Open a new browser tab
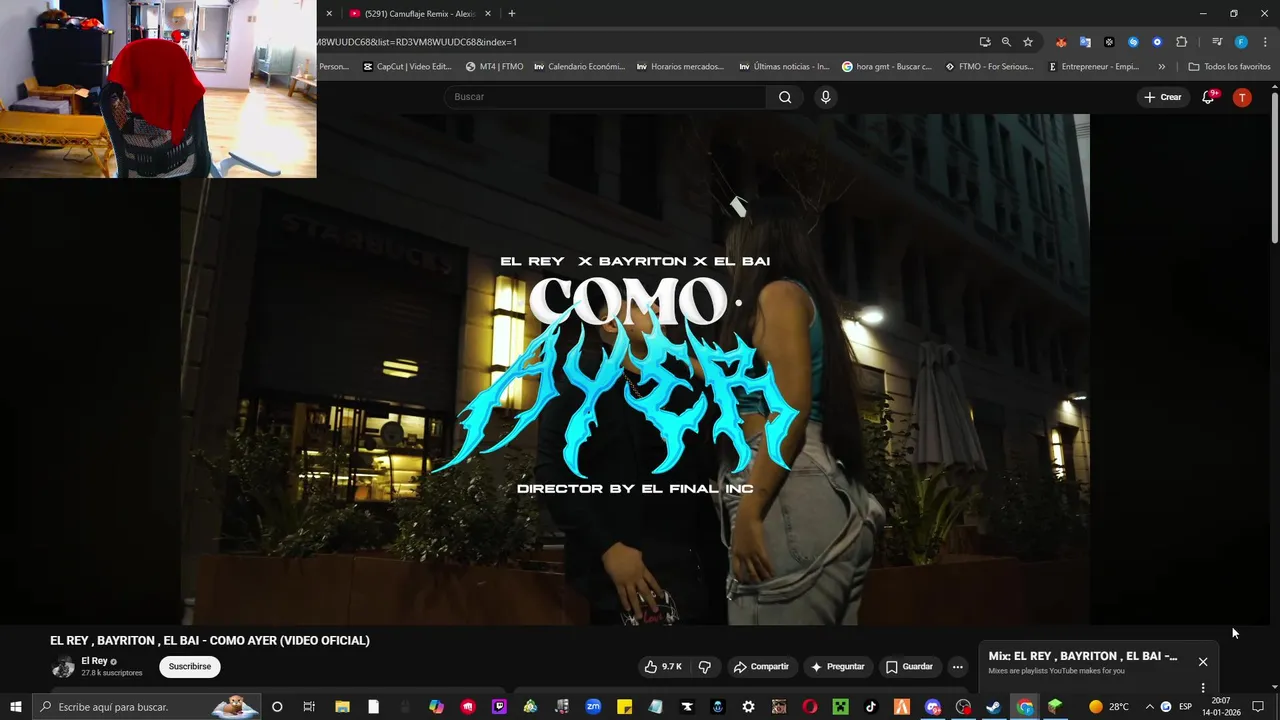1280x720 pixels. [512, 14]
